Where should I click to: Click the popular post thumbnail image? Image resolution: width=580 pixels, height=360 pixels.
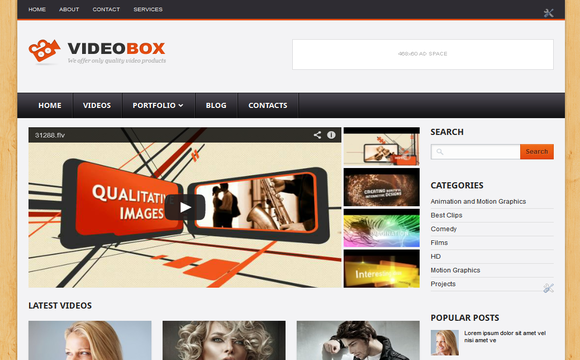click(x=445, y=343)
